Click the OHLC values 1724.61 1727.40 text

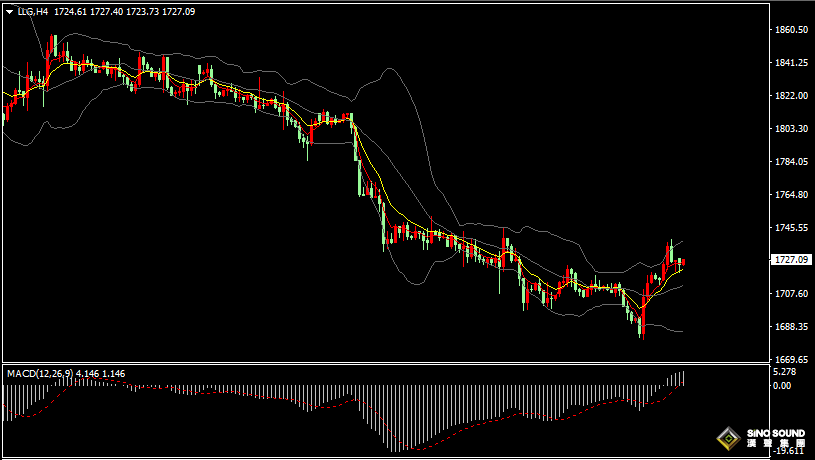point(88,11)
